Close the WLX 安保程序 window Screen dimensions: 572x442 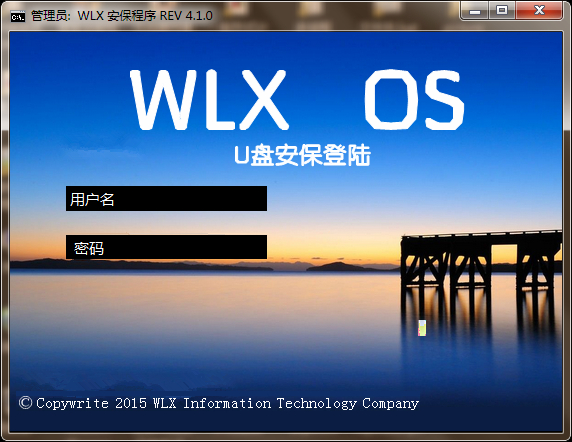pyautogui.click(x=539, y=10)
